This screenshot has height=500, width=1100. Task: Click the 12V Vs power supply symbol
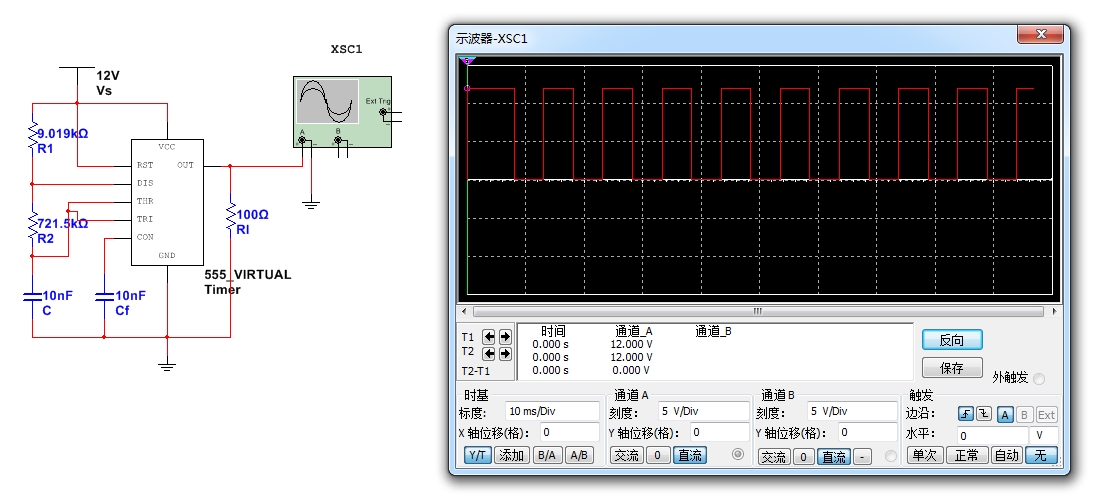77,77
